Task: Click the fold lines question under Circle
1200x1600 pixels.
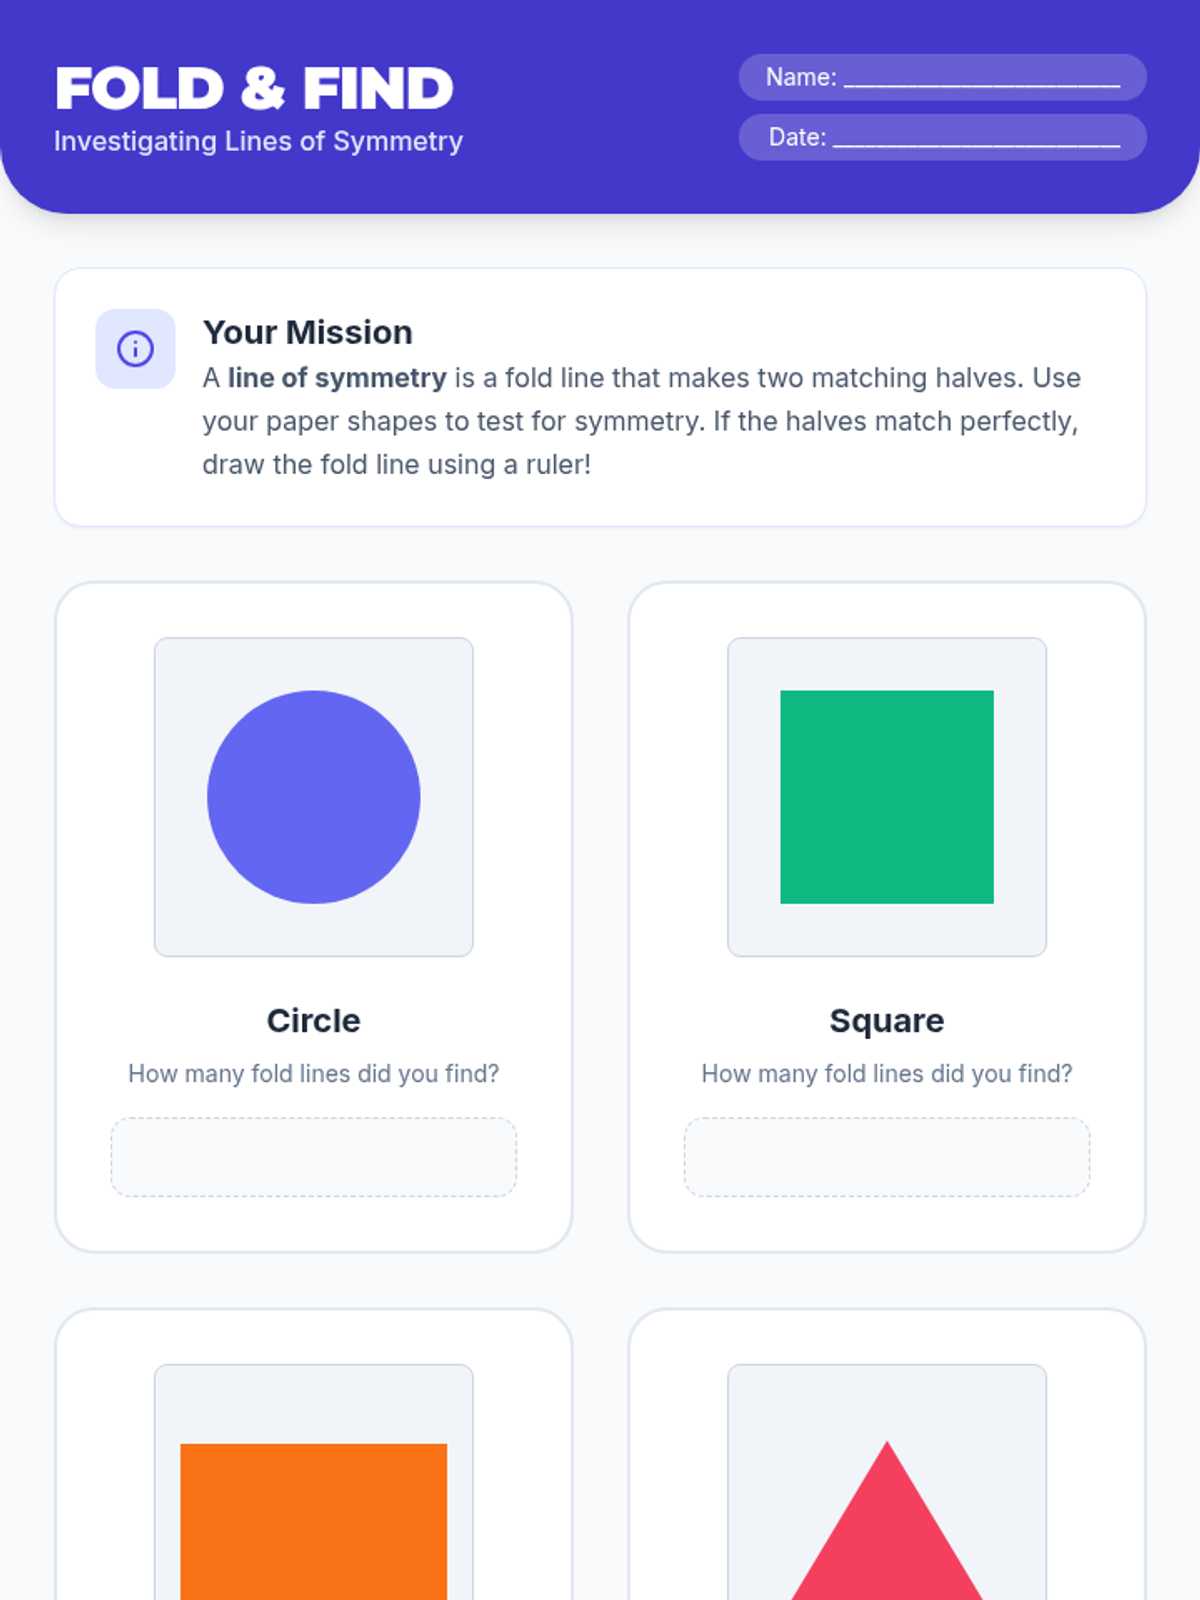Action: click(314, 1074)
